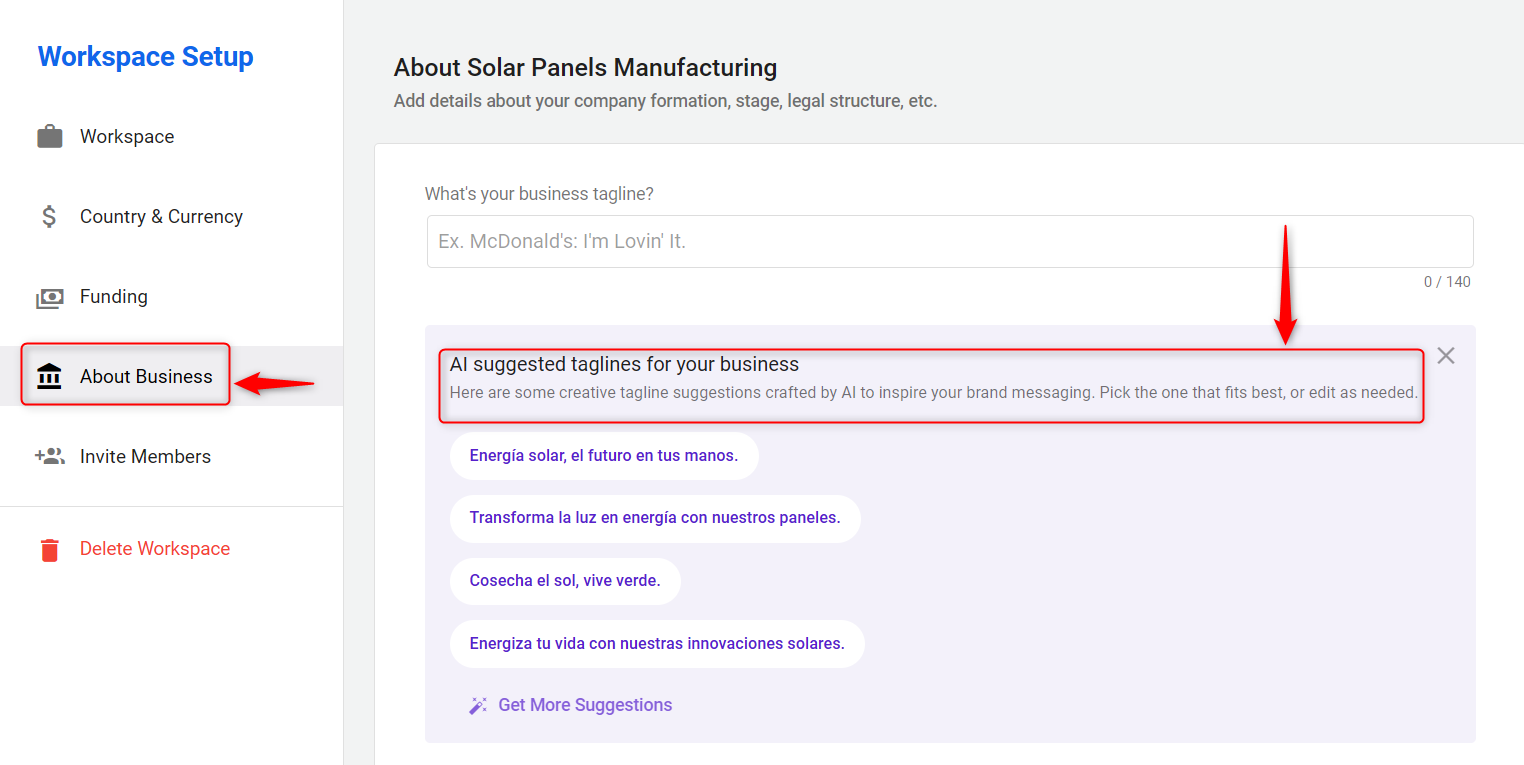Open Invite Members page

(x=145, y=457)
